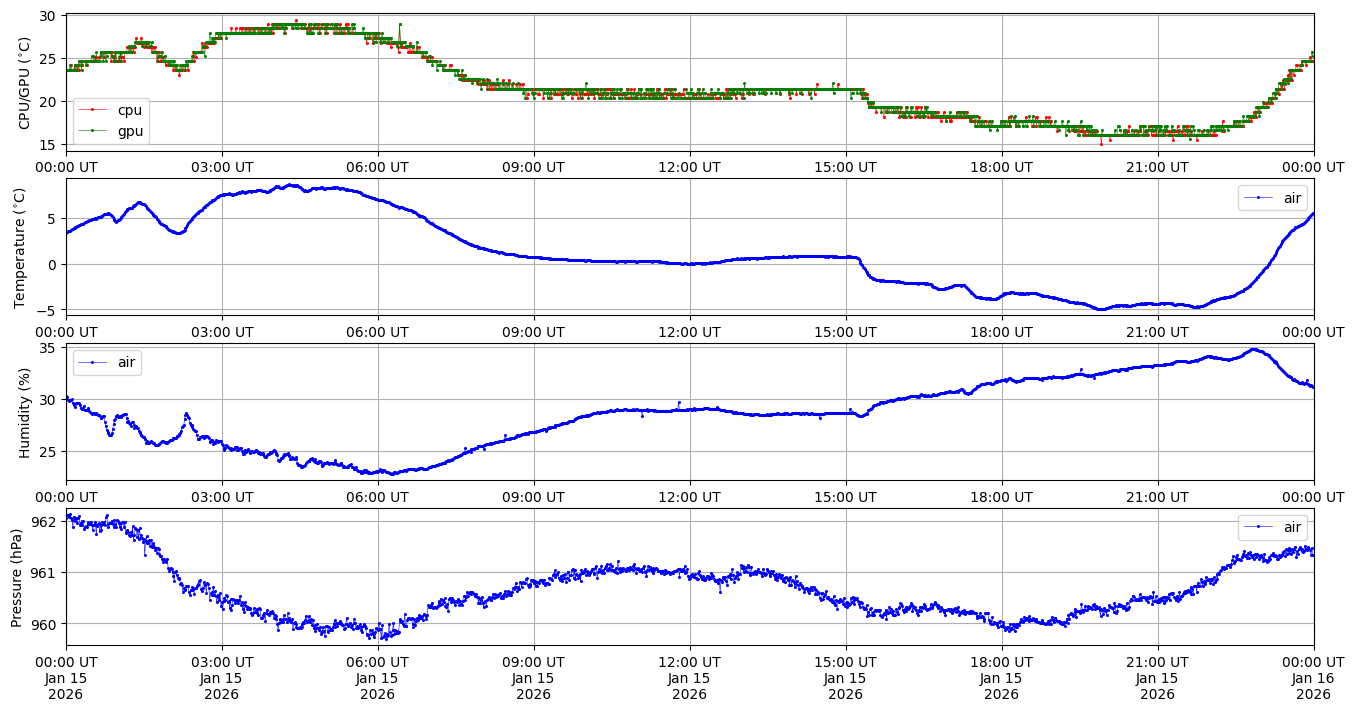Click the CPU/GPU (°C) y-axis label
The height and width of the screenshot is (711, 1354).
(x=25, y=83)
